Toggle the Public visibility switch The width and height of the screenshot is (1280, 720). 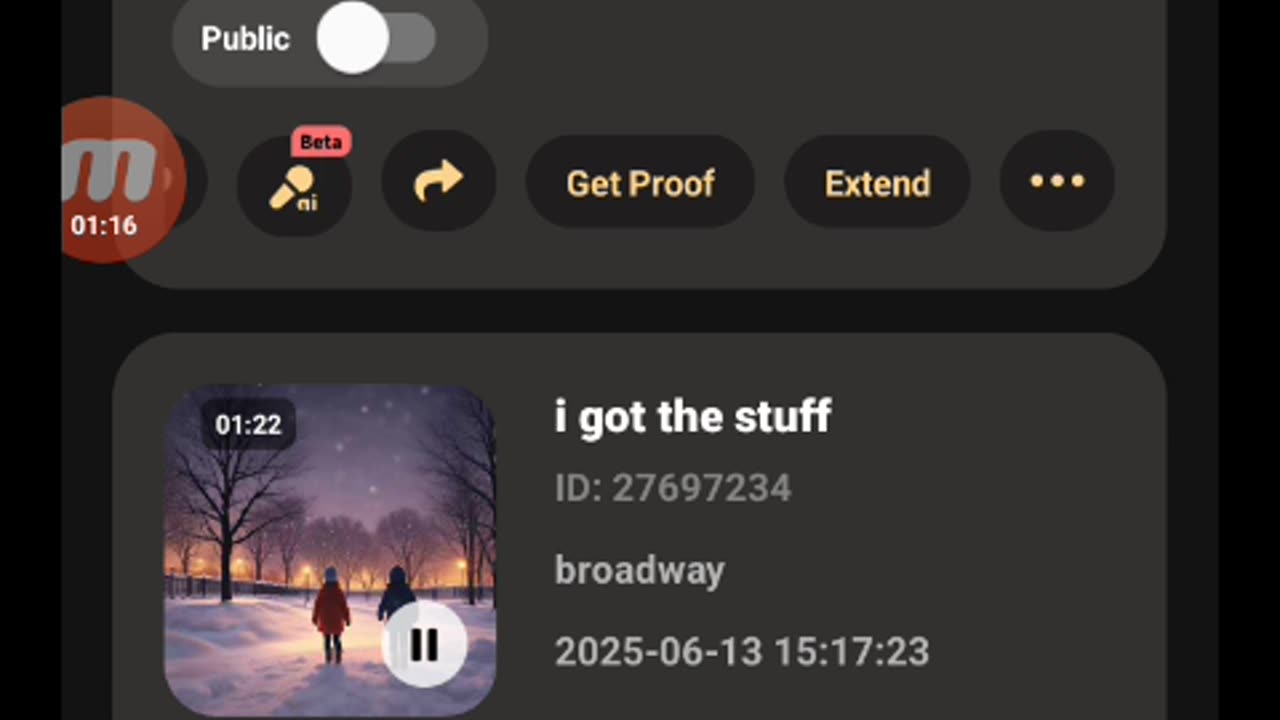point(375,39)
